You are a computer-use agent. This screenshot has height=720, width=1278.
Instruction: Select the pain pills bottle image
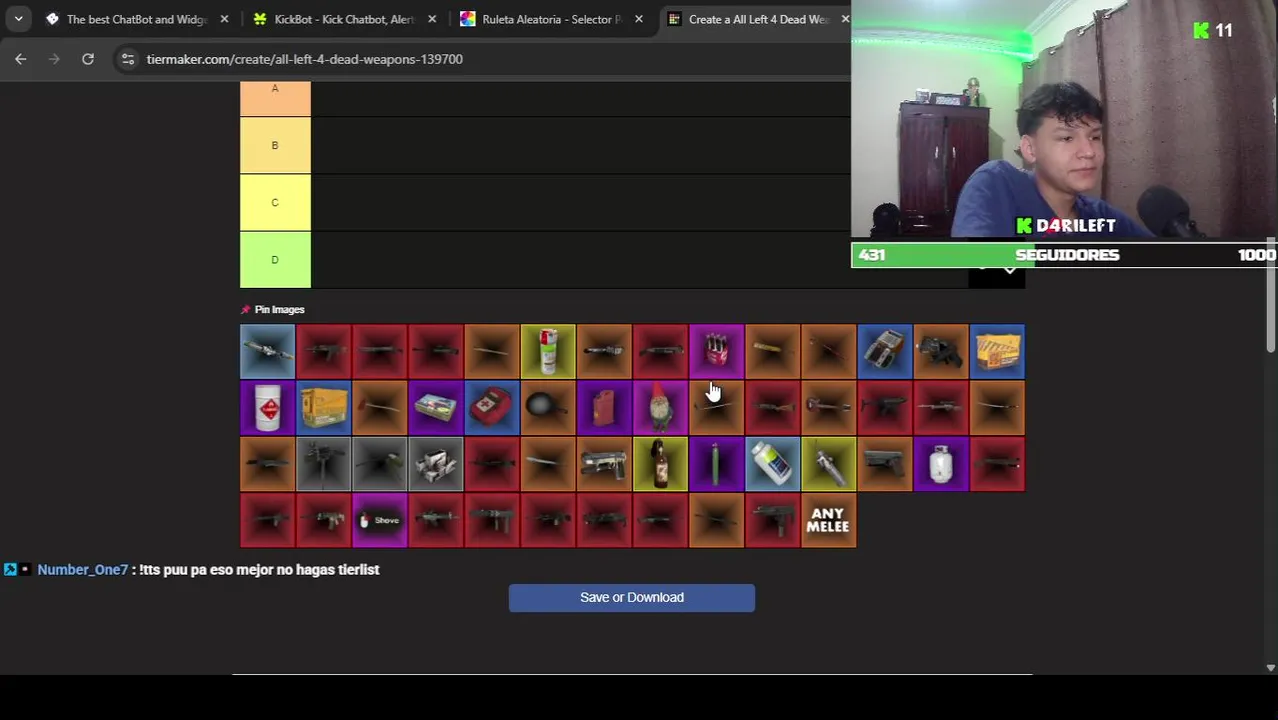click(x=772, y=464)
